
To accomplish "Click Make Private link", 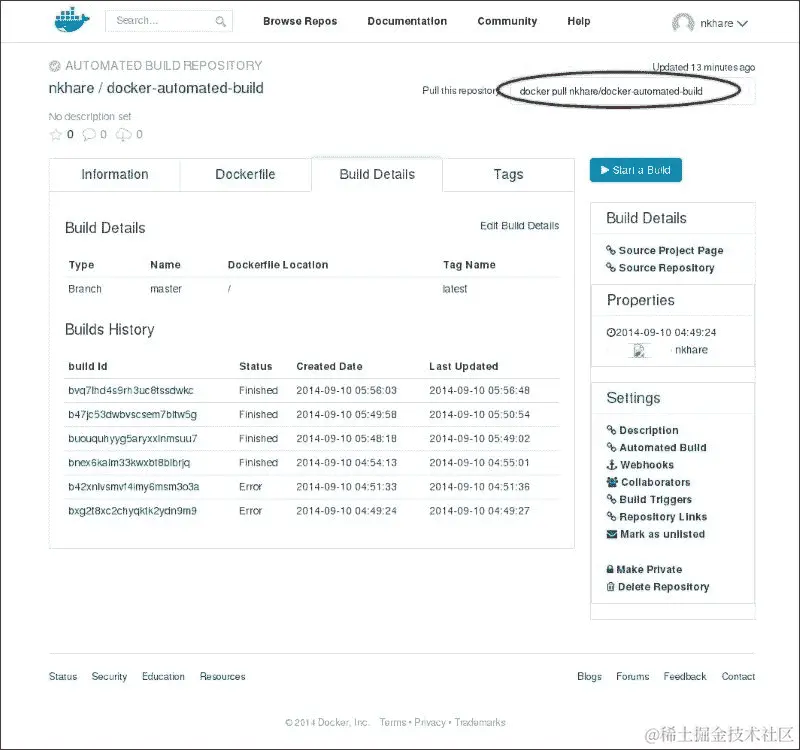I will click(x=649, y=569).
